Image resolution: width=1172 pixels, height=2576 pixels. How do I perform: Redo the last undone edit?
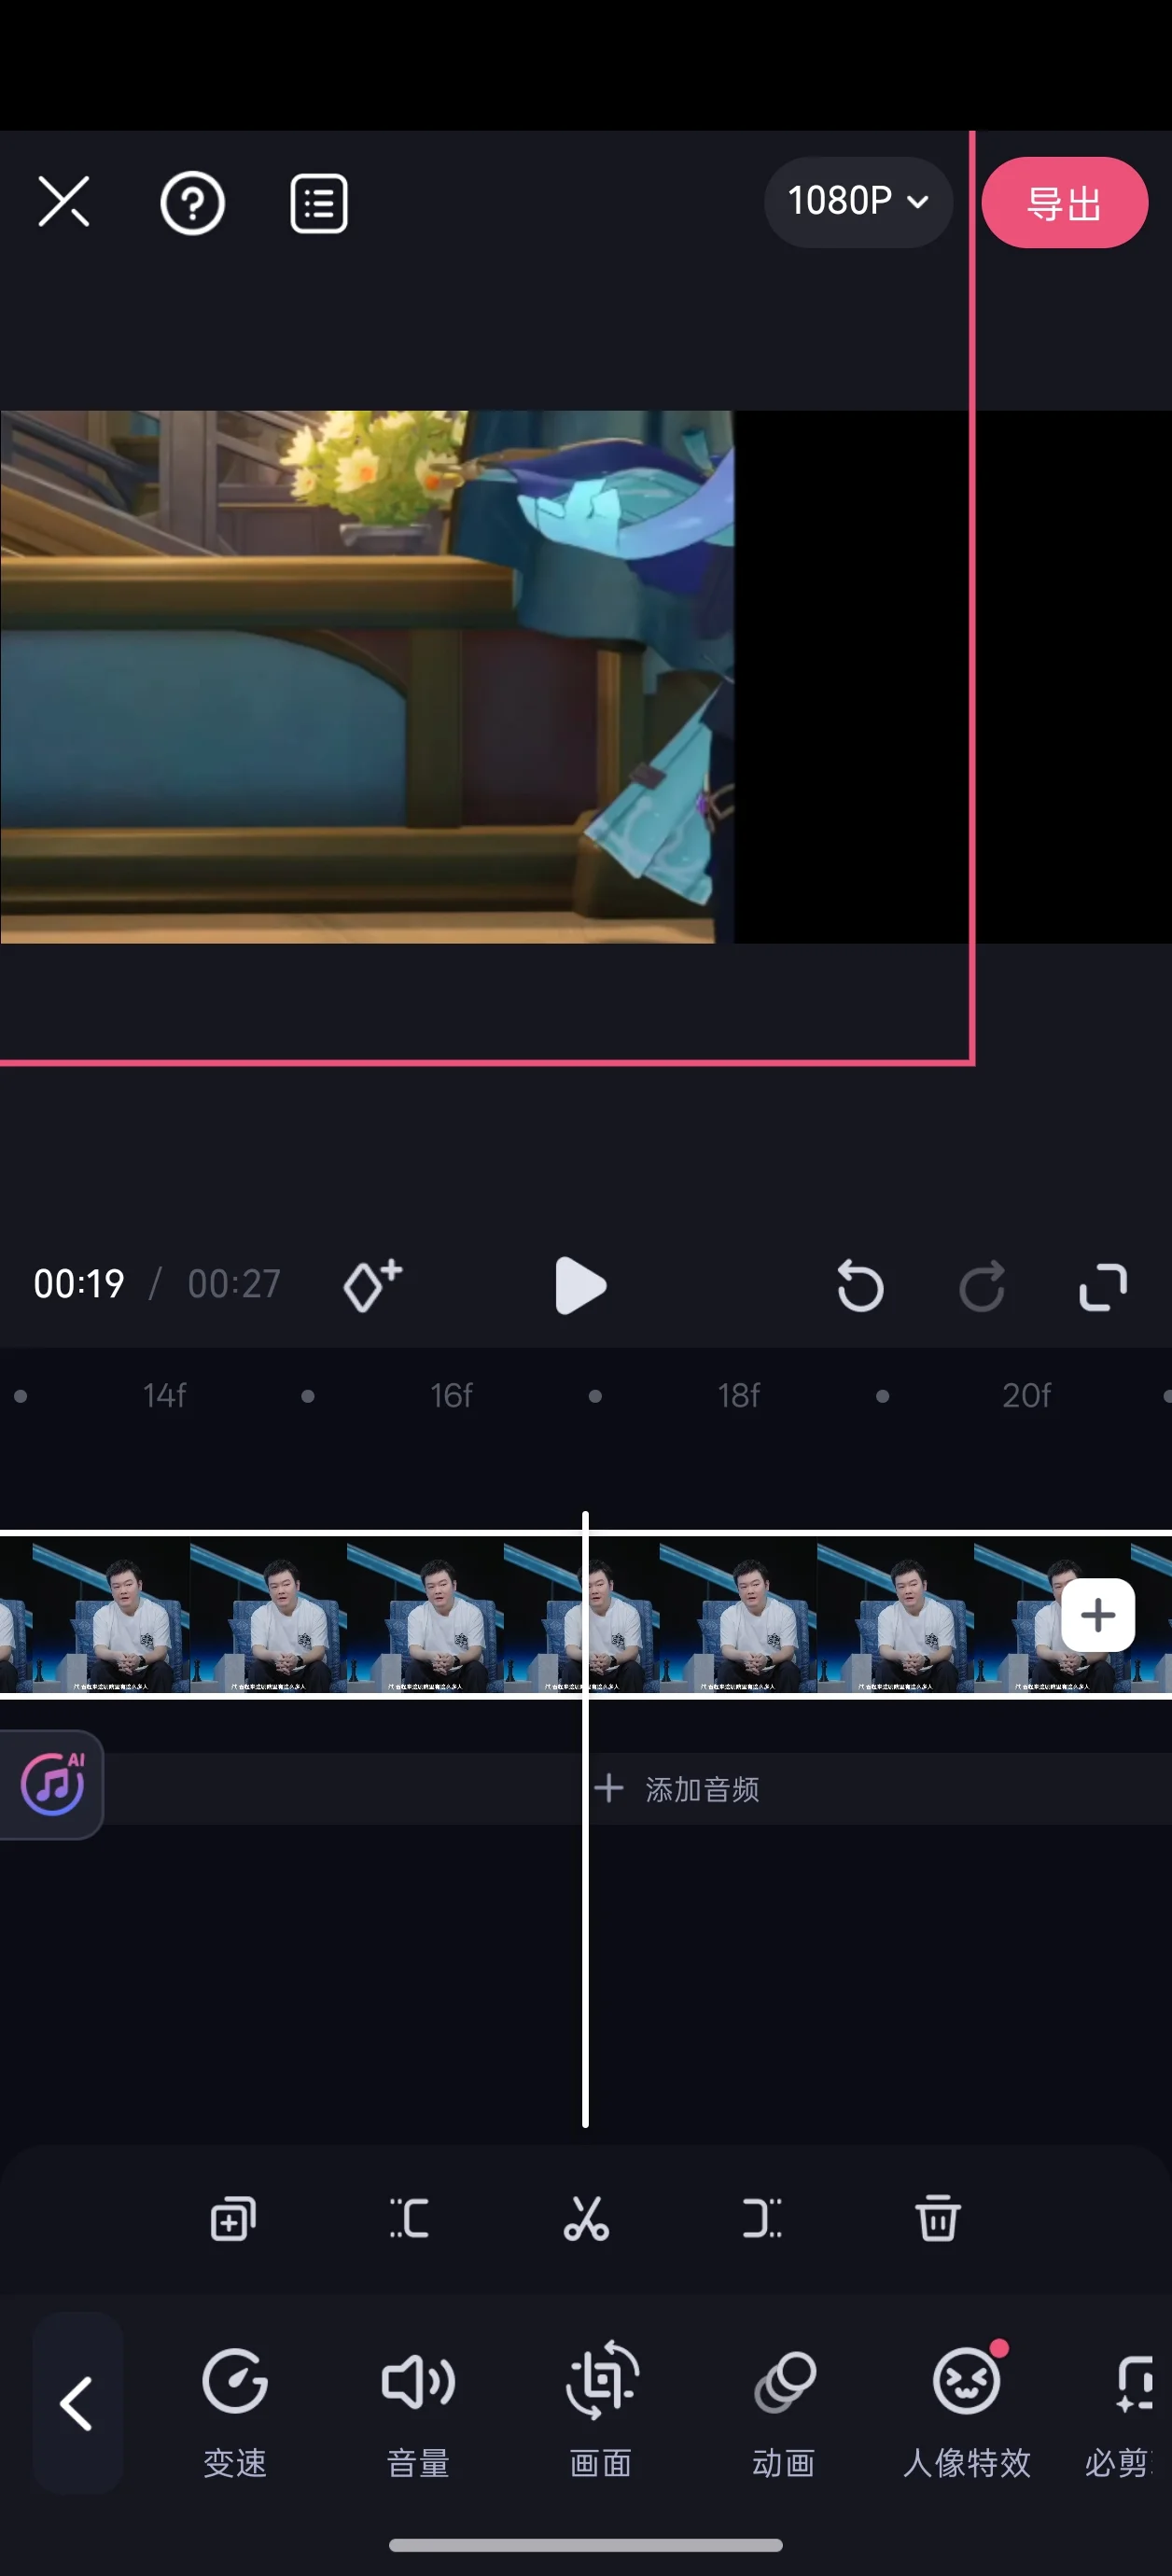(982, 1286)
